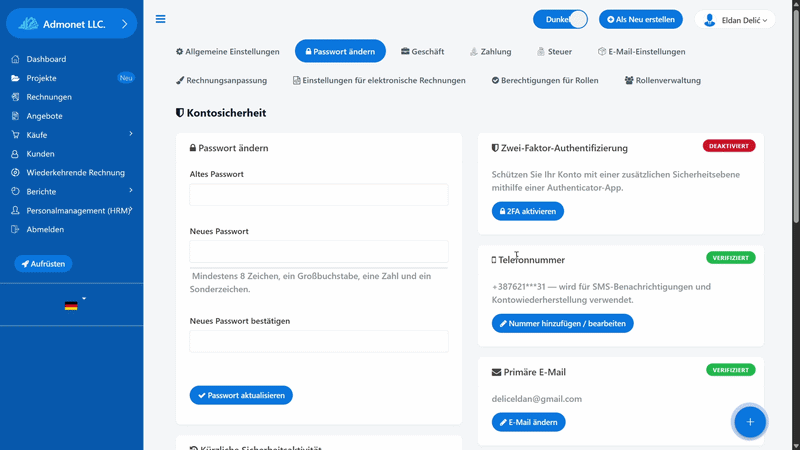This screenshot has height=450, width=800.
Task: Click the page's vertical scrollbar
Action: [x=796, y=225]
